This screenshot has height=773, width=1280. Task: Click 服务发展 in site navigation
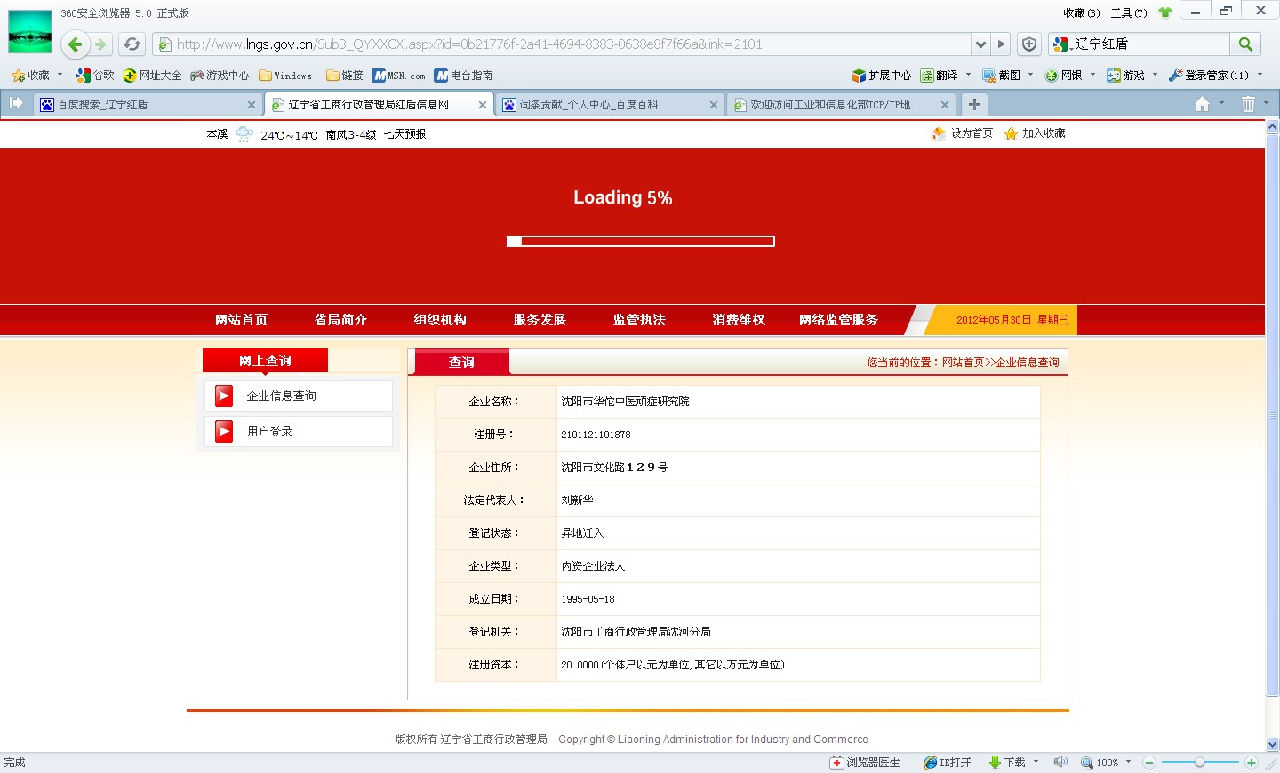tap(540, 320)
